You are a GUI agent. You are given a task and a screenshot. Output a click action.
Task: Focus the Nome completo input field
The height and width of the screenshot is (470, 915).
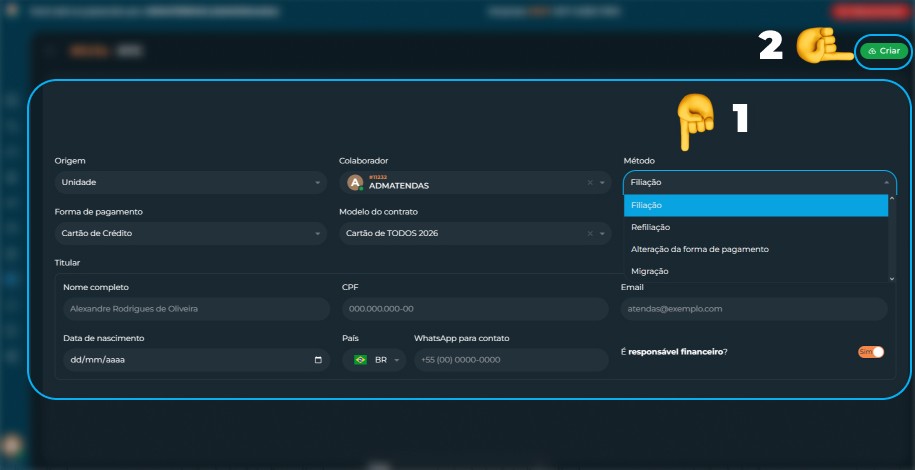[197, 309]
